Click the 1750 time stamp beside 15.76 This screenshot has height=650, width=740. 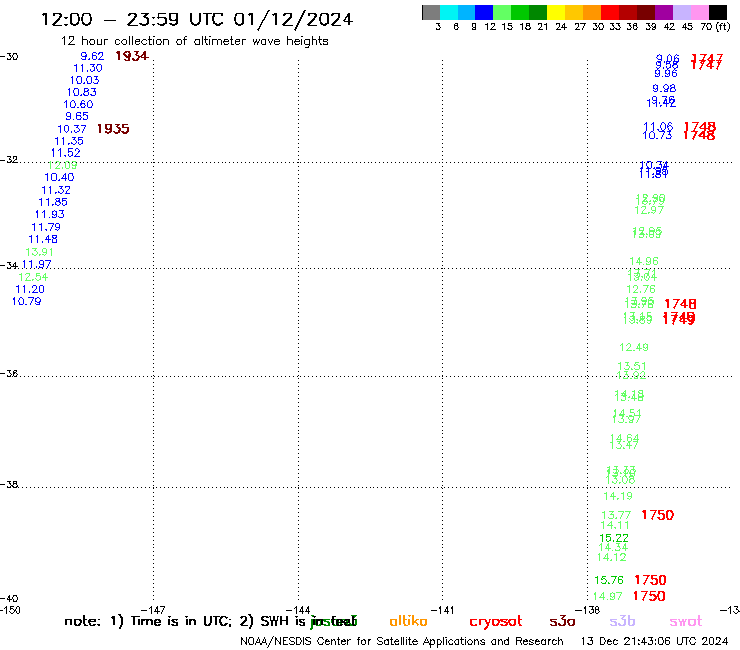click(650, 580)
